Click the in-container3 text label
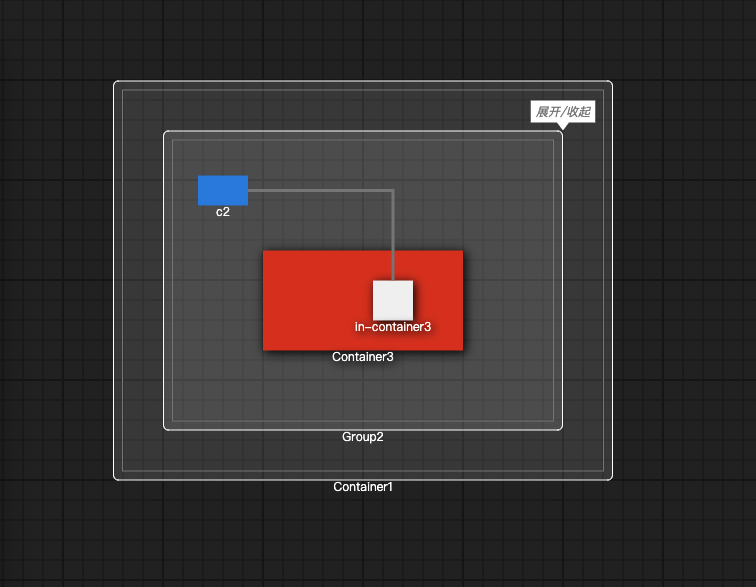Screen dimensions: 756x587 [393, 327]
